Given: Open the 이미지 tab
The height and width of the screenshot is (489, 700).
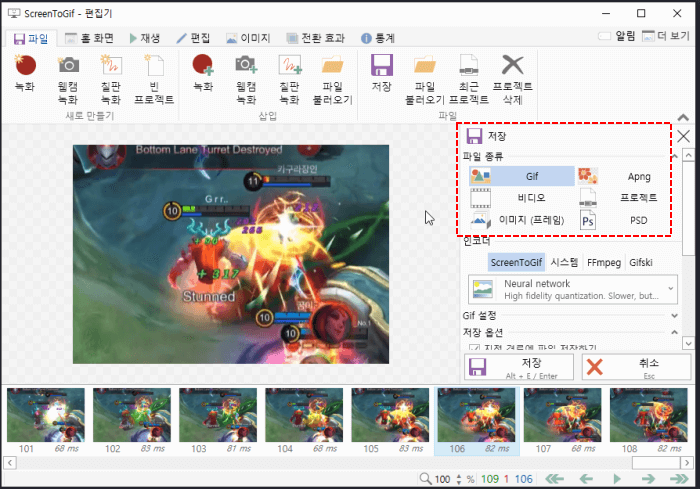Looking at the screenshot, I should (x=248, y=38).
